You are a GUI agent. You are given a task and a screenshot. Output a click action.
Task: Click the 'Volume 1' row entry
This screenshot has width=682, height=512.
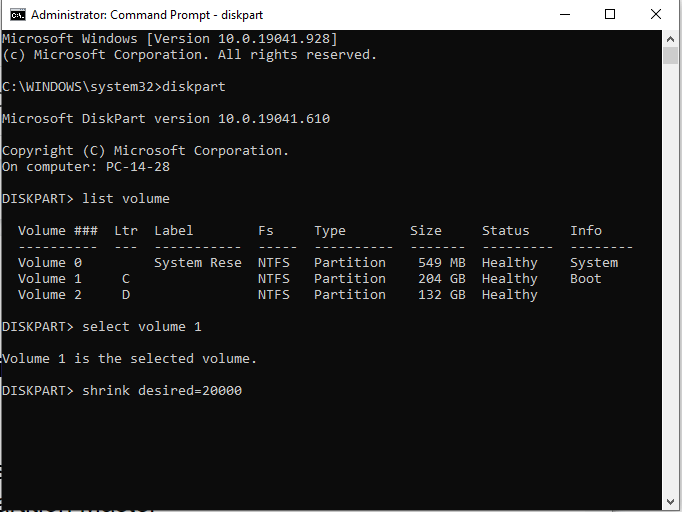[42, 279]
